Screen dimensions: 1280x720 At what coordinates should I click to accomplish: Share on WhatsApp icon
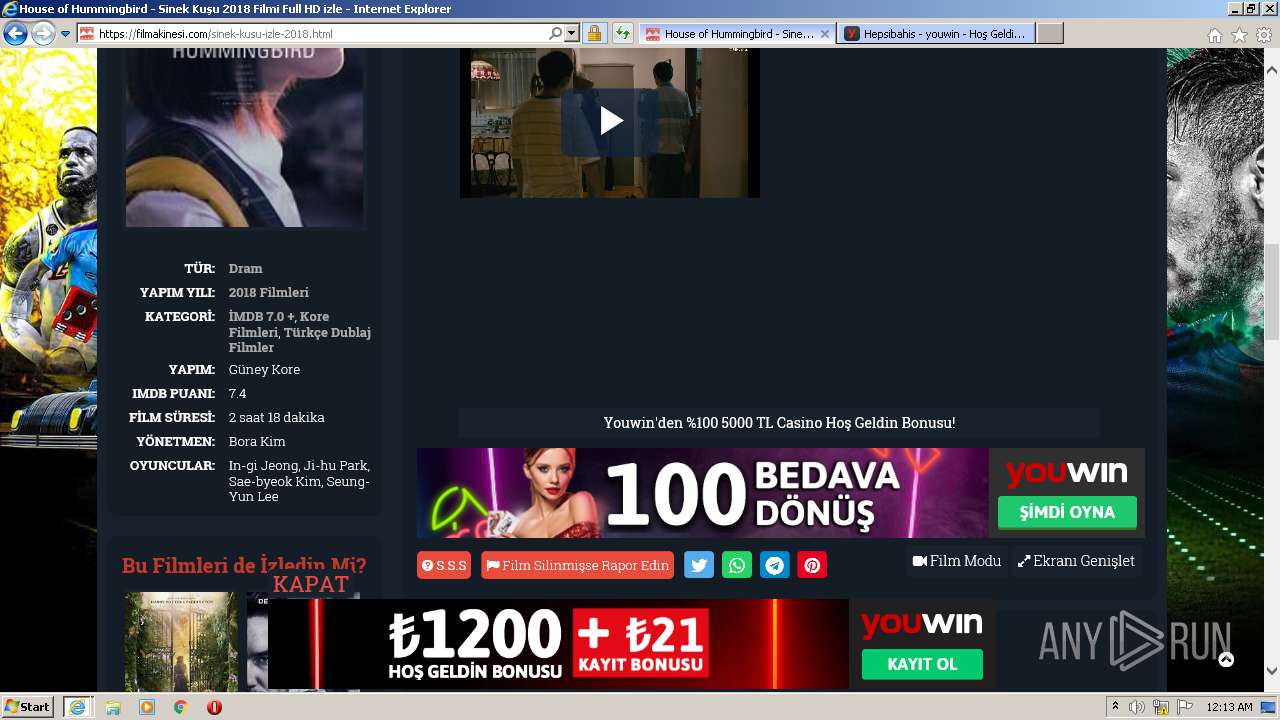(x=737, y=565)
